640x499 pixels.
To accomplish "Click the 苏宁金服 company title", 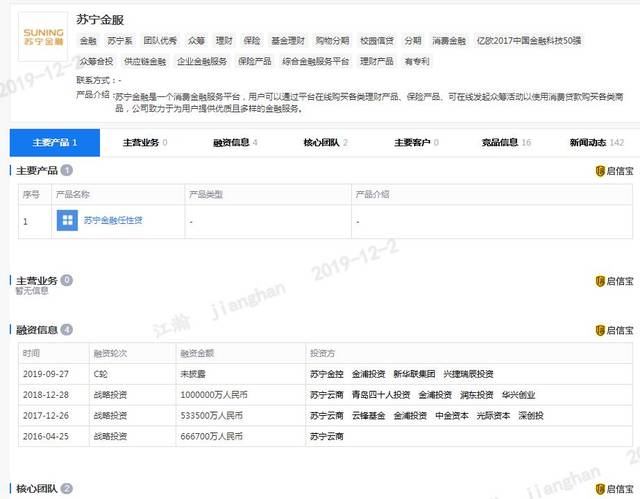I will point(100,20).
